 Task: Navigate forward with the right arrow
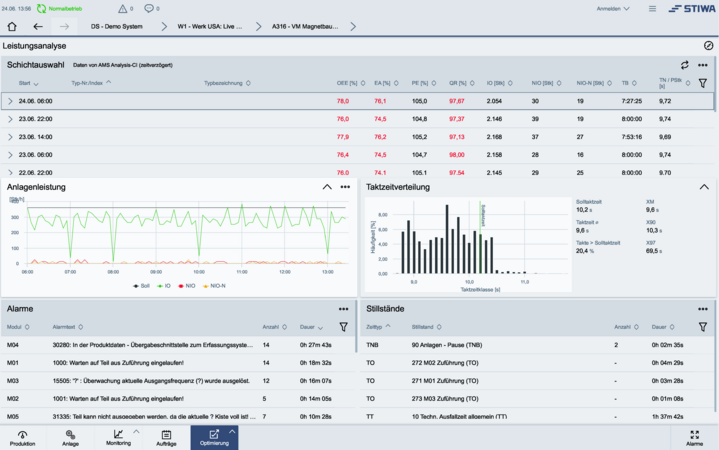click(x=64, y=27)
